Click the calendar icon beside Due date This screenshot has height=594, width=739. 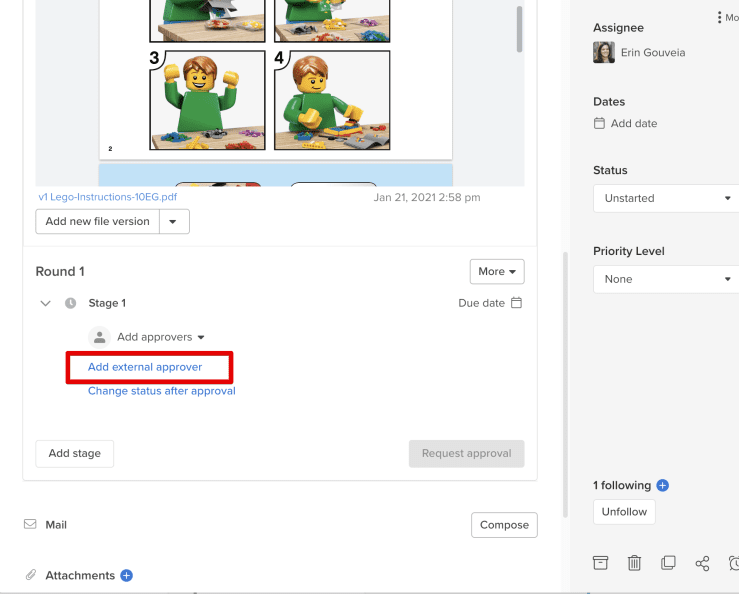coord(517,303)
